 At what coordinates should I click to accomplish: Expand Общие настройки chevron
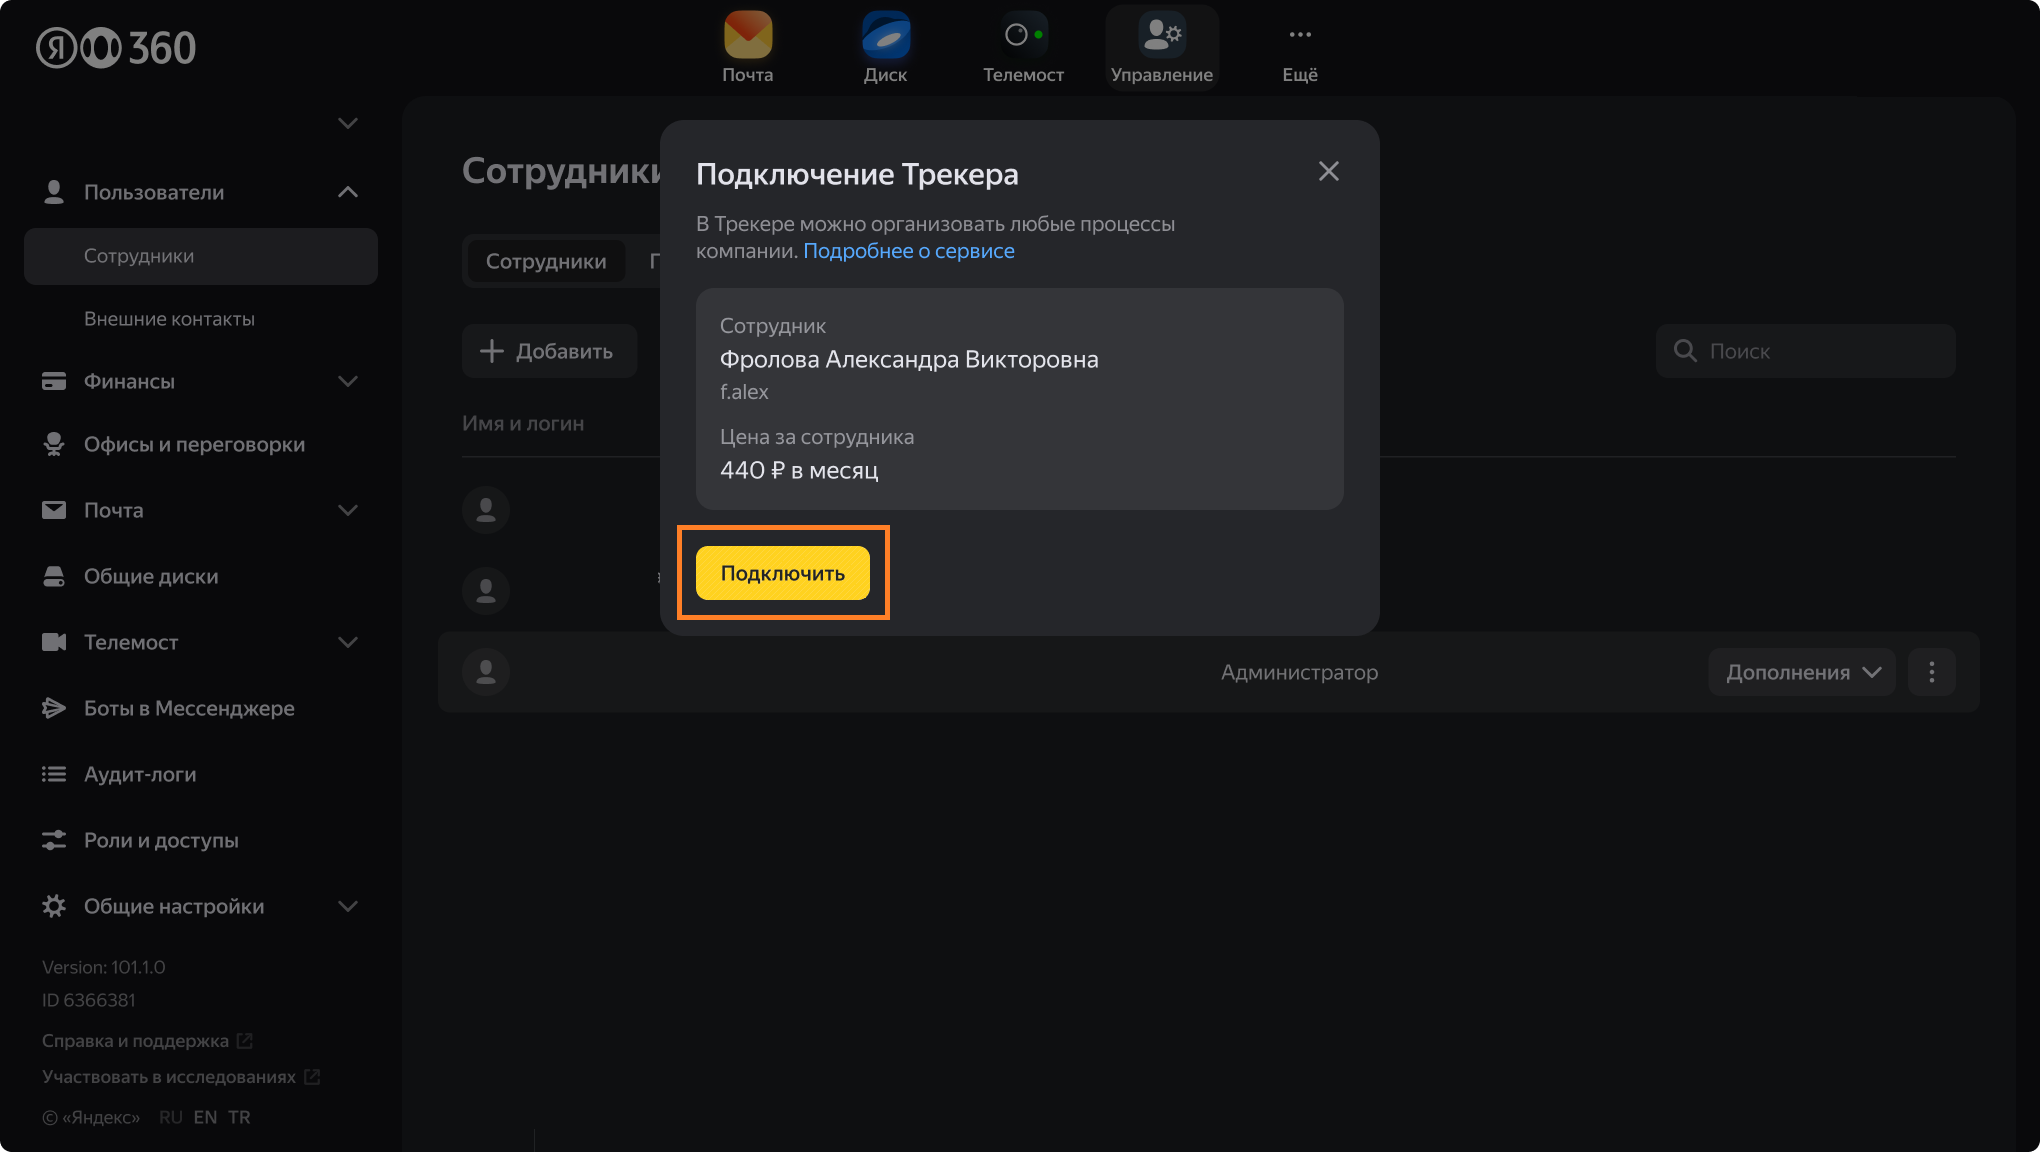(x=348, y=906)
